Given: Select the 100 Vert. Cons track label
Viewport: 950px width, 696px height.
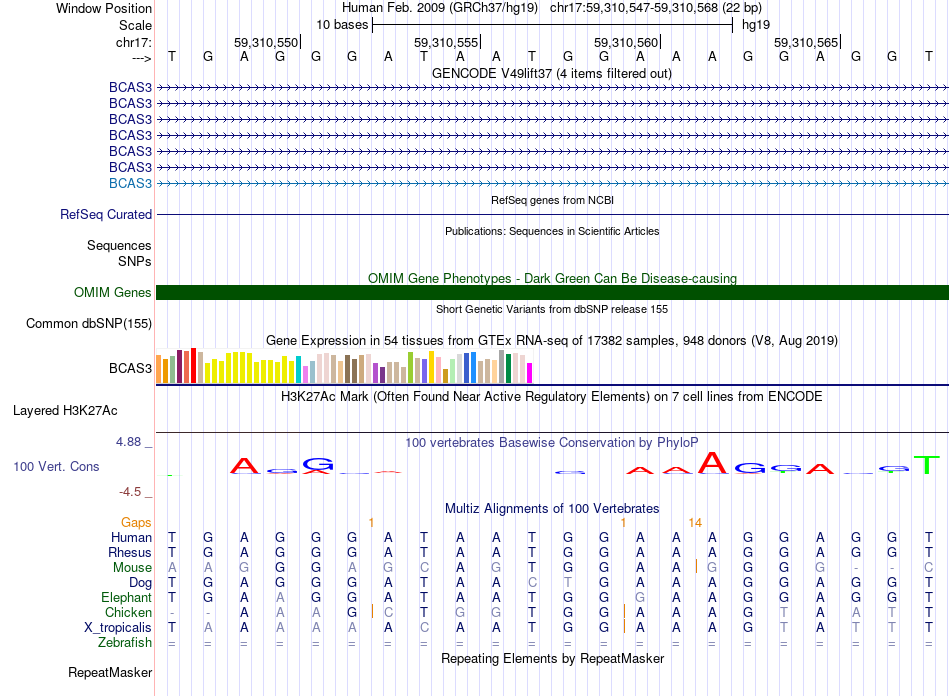Looking at the screenshot, I should (x=56, y=466).
